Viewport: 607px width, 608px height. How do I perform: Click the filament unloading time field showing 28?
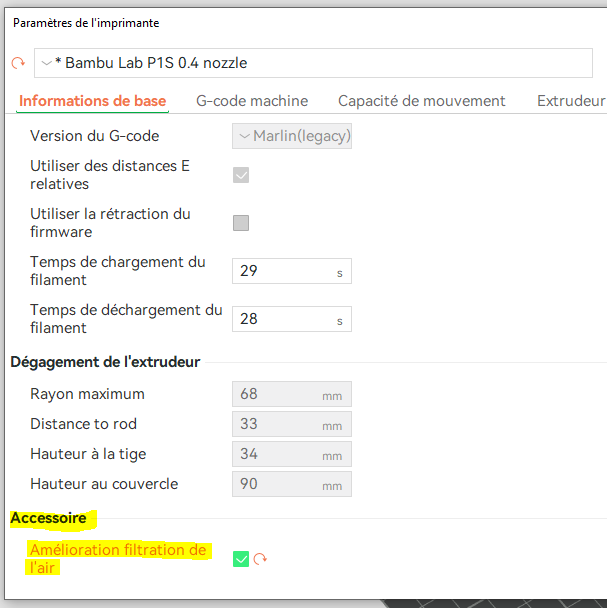tap(292, 319)
